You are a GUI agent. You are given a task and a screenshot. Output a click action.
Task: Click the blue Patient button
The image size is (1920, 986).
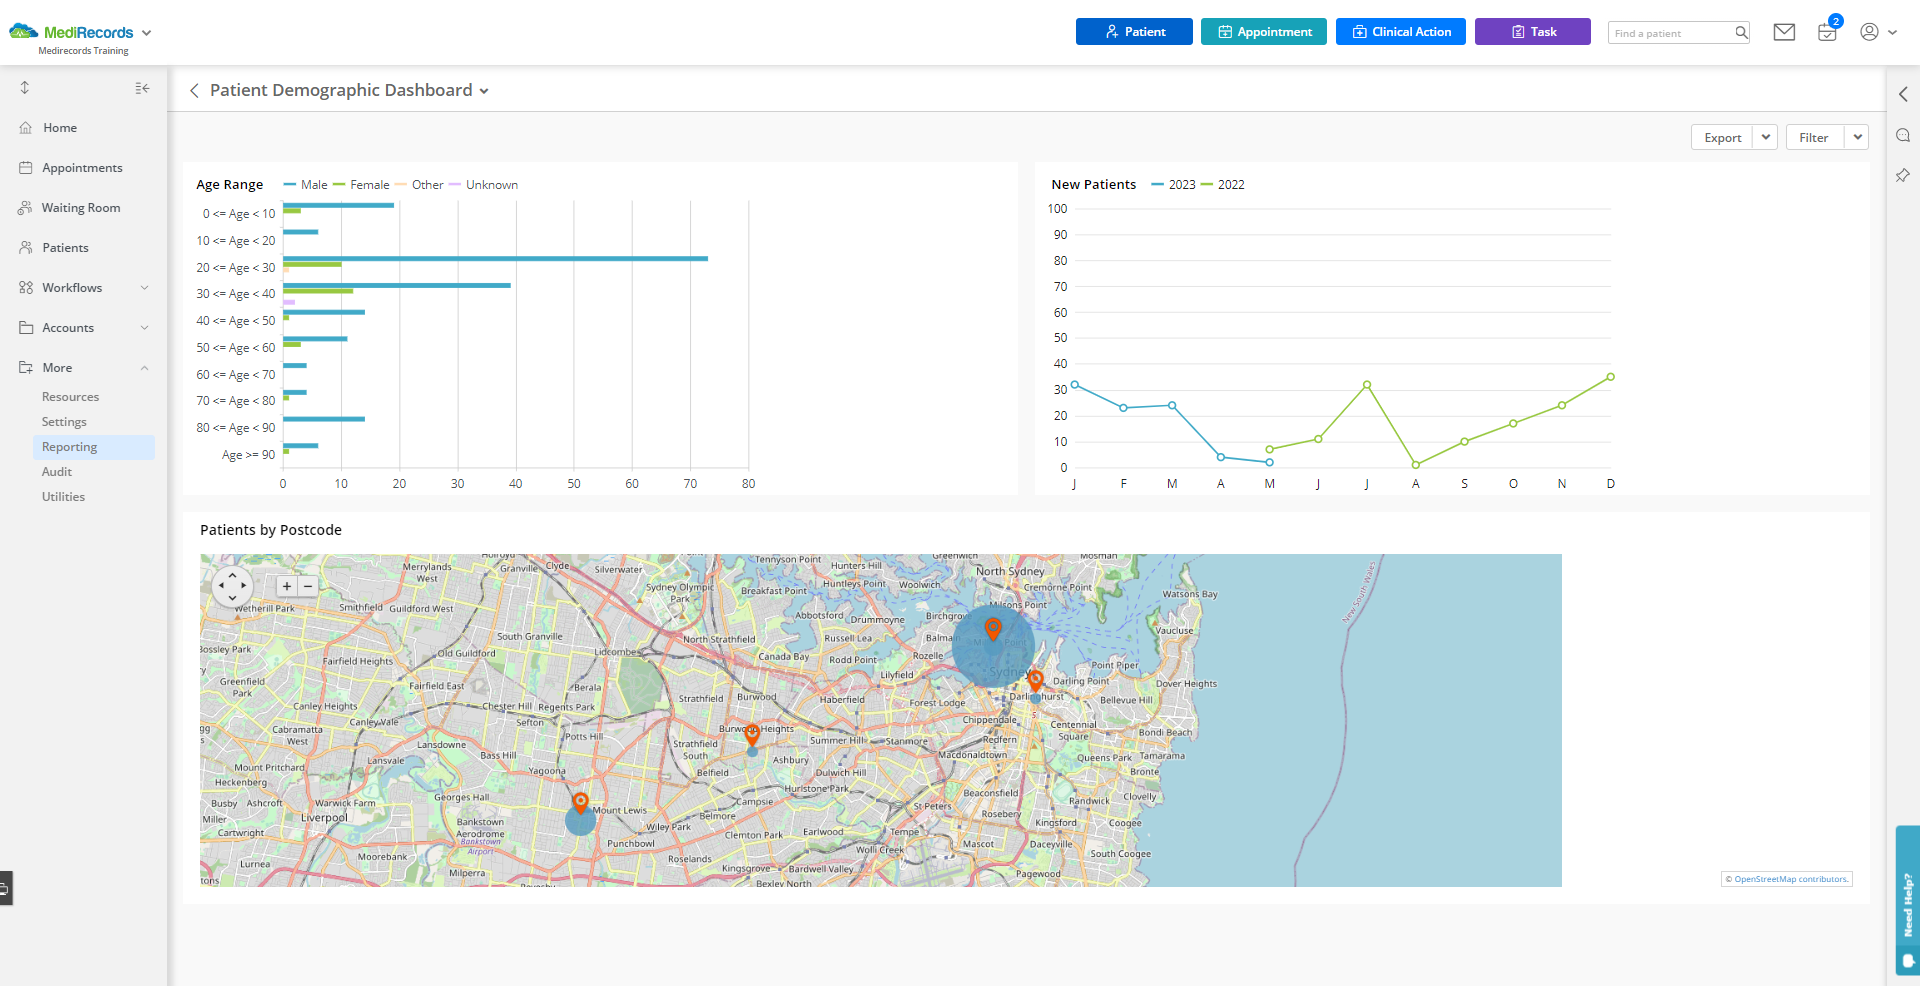1134,32
